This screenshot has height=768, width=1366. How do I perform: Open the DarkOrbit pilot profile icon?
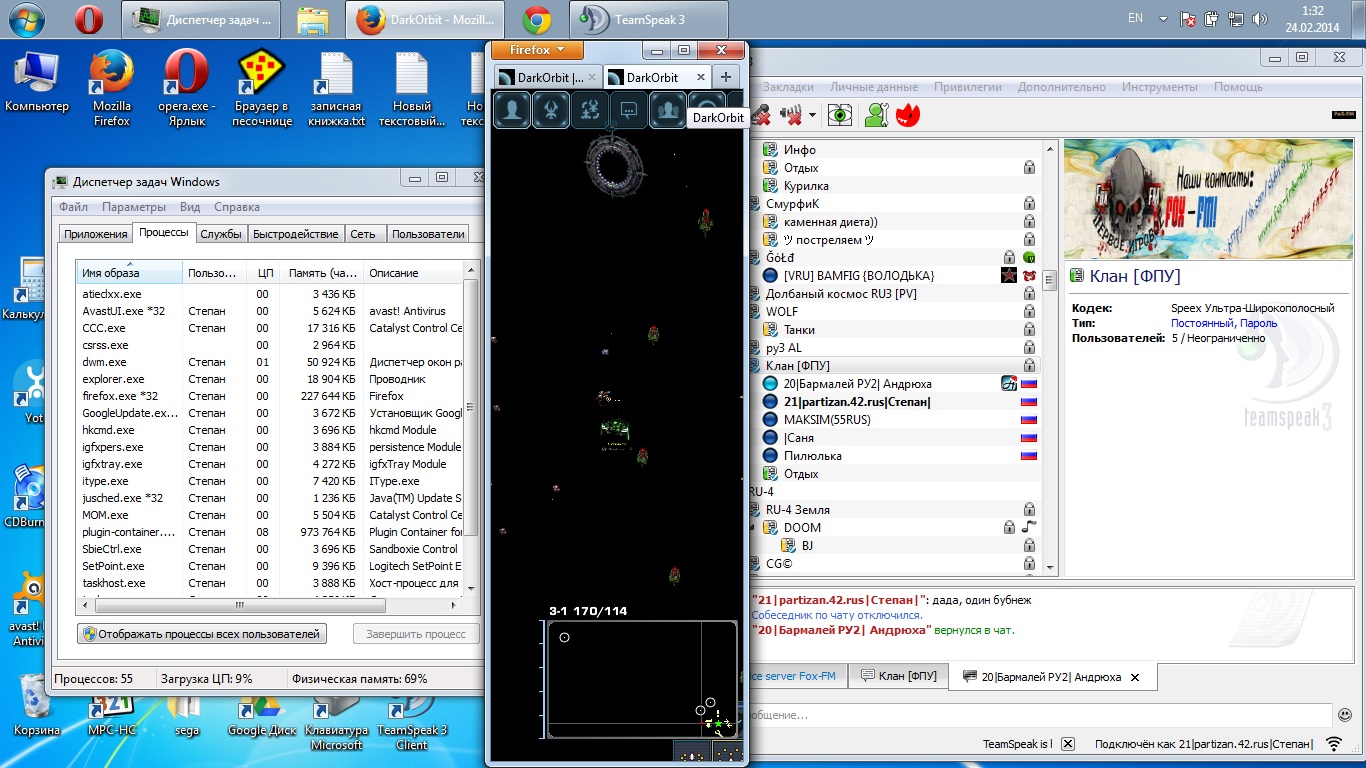click(x=512, y=109)
